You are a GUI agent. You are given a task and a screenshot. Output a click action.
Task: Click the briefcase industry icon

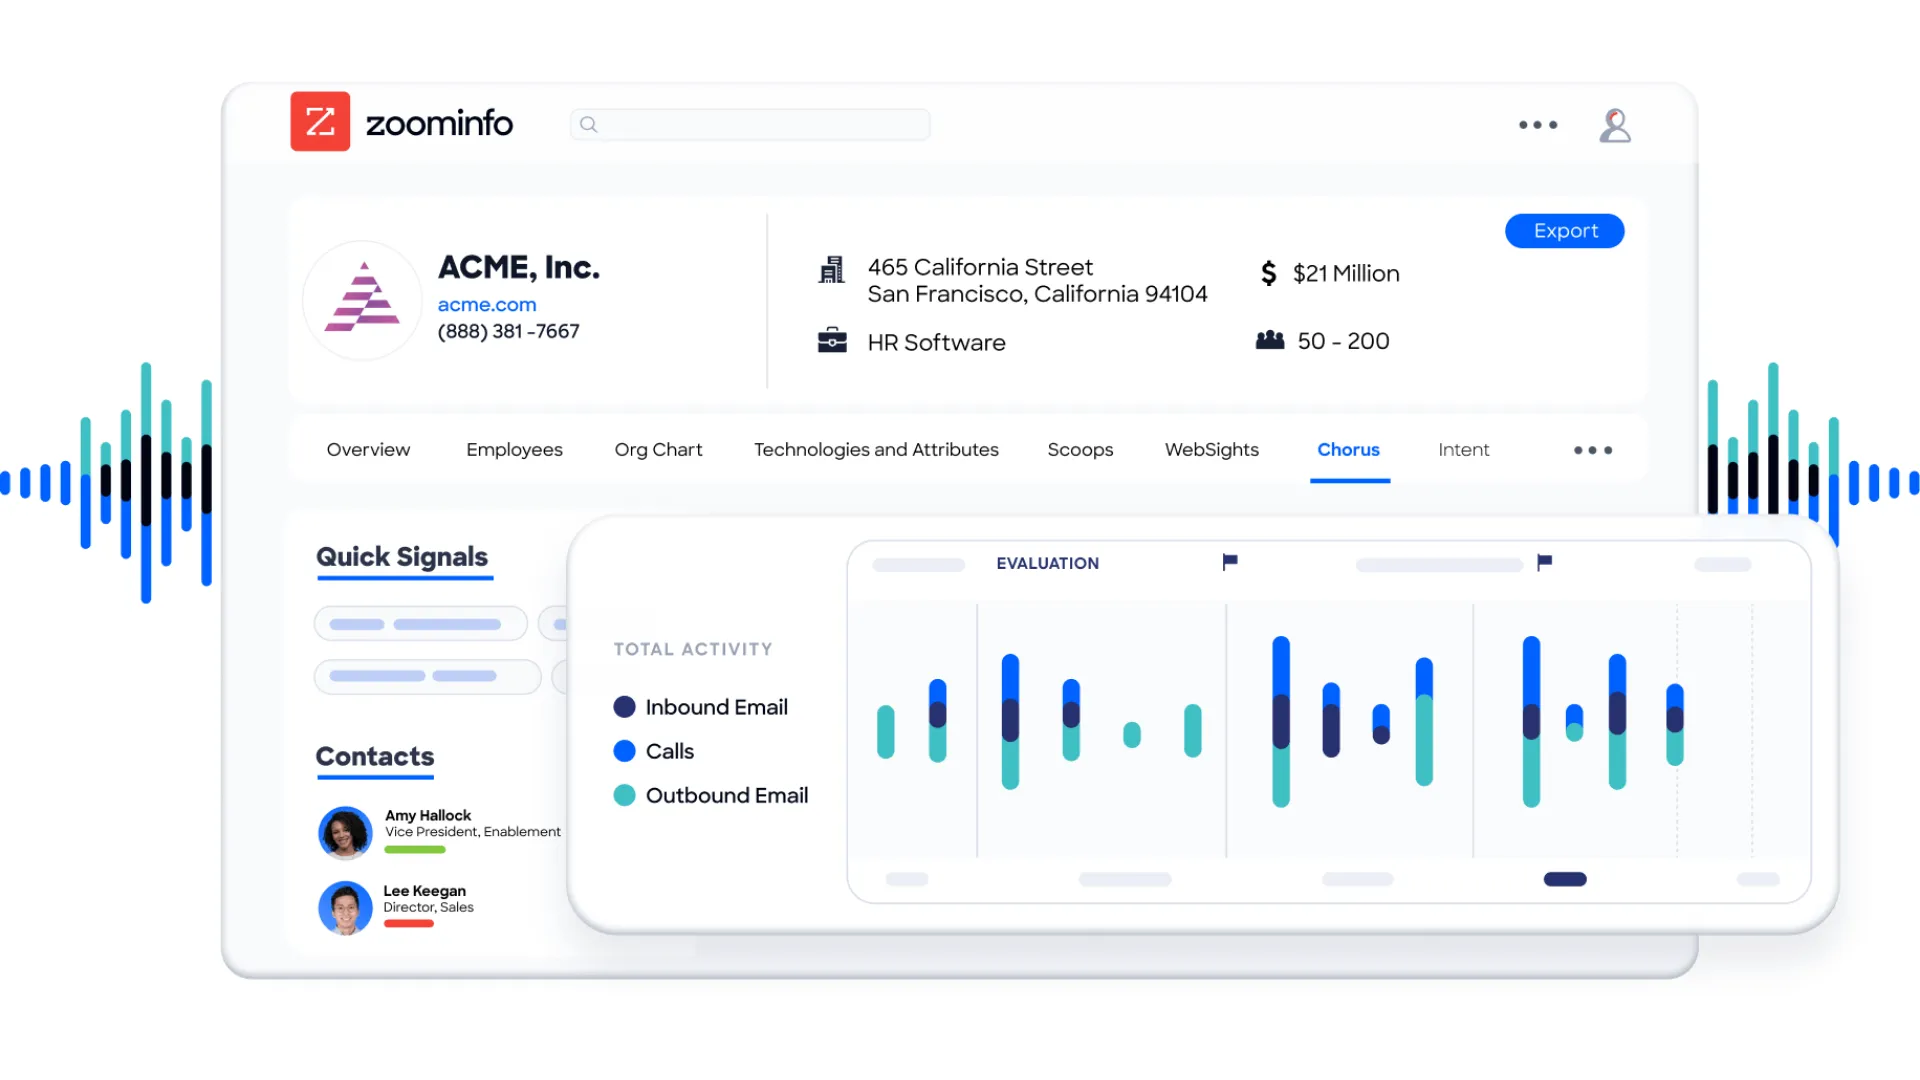coord(832,341)
